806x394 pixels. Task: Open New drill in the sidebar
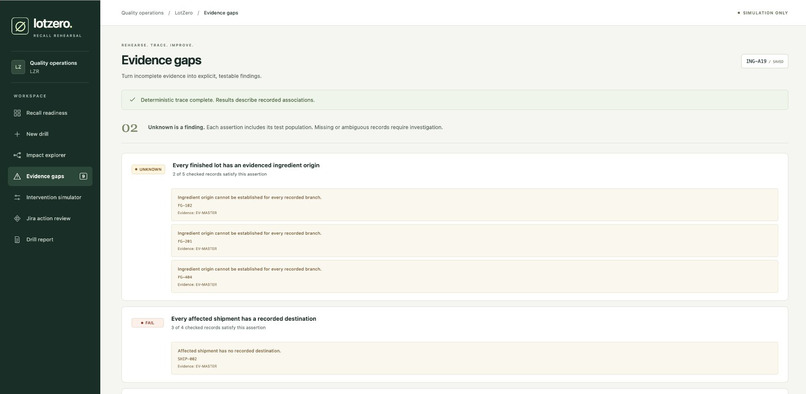50,134
